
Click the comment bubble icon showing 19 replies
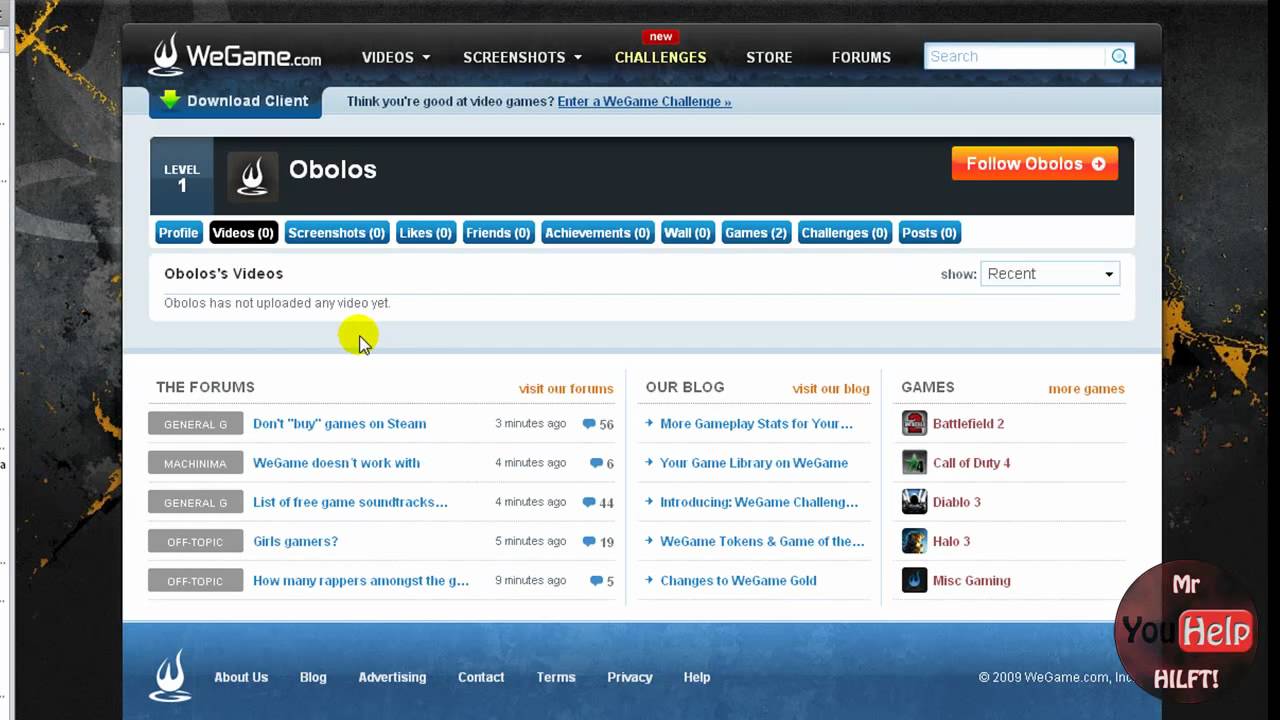(589, 541)
